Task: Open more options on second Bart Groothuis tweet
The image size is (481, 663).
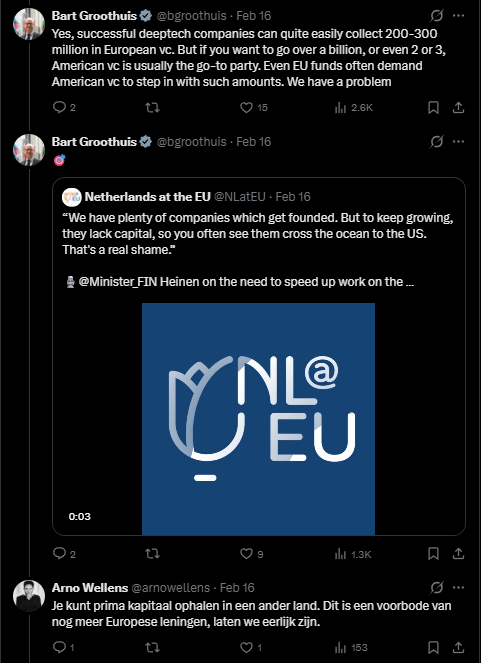Action: (459, 142)
